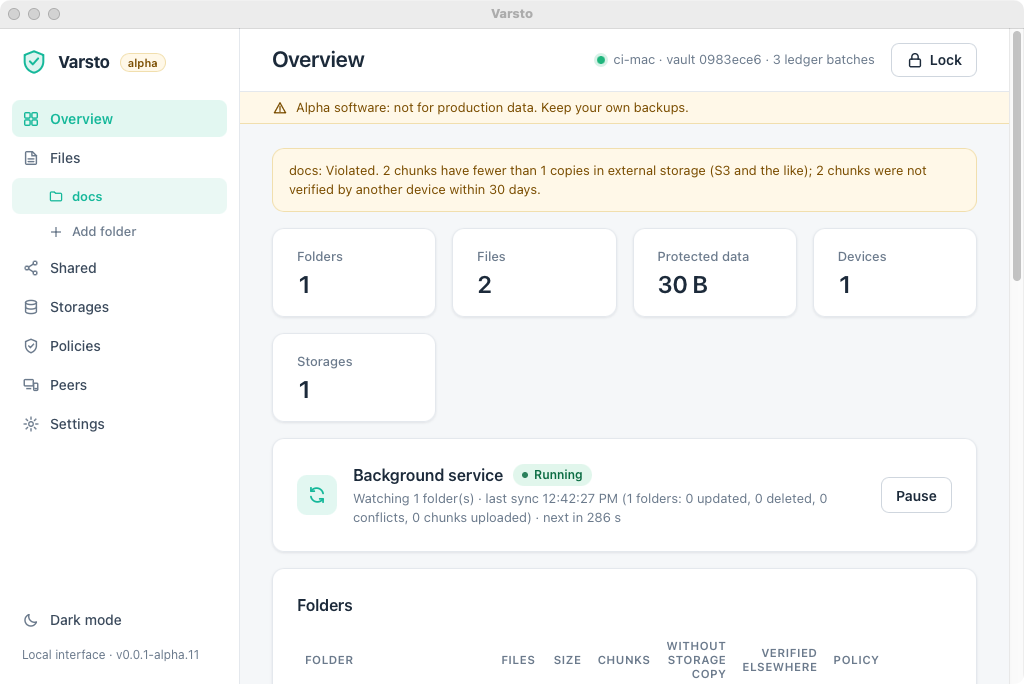Viewport: 1024px width, 684px height.
Task: Click the warning triangle in alpha banner
Action: click(280, 108)
